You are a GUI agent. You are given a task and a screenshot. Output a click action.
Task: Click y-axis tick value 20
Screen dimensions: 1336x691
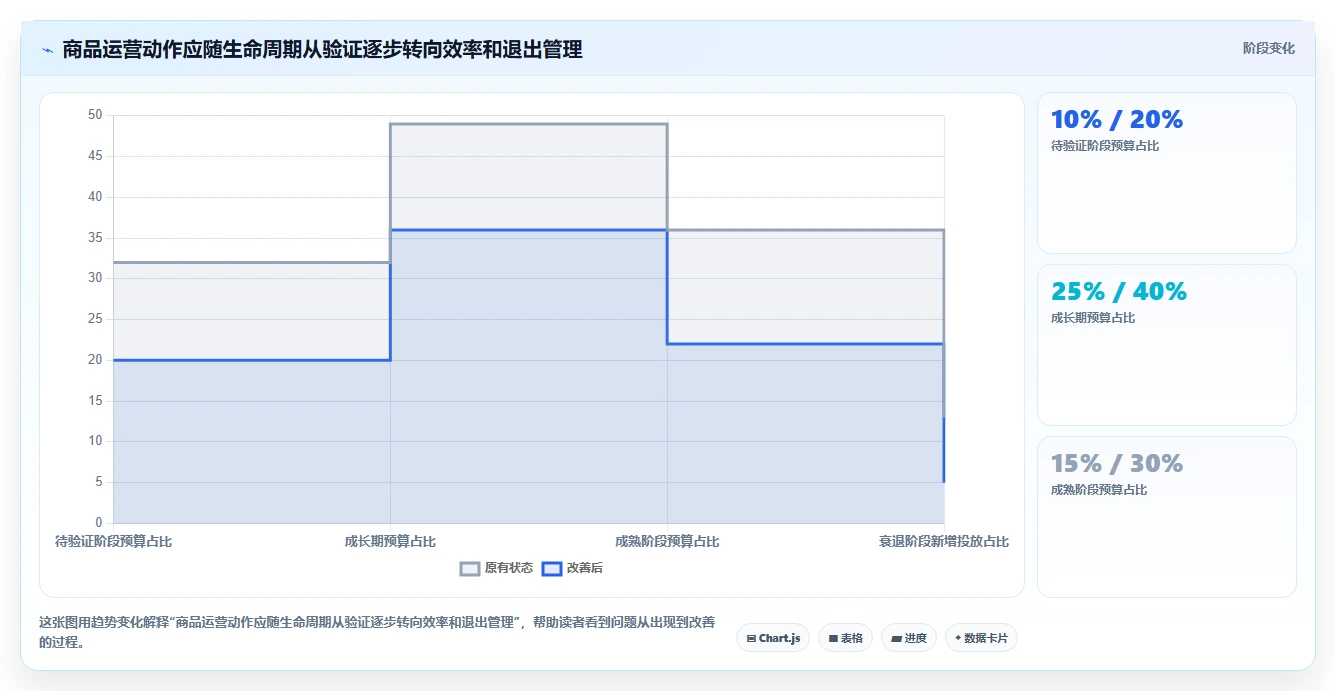tap(95, 360)
